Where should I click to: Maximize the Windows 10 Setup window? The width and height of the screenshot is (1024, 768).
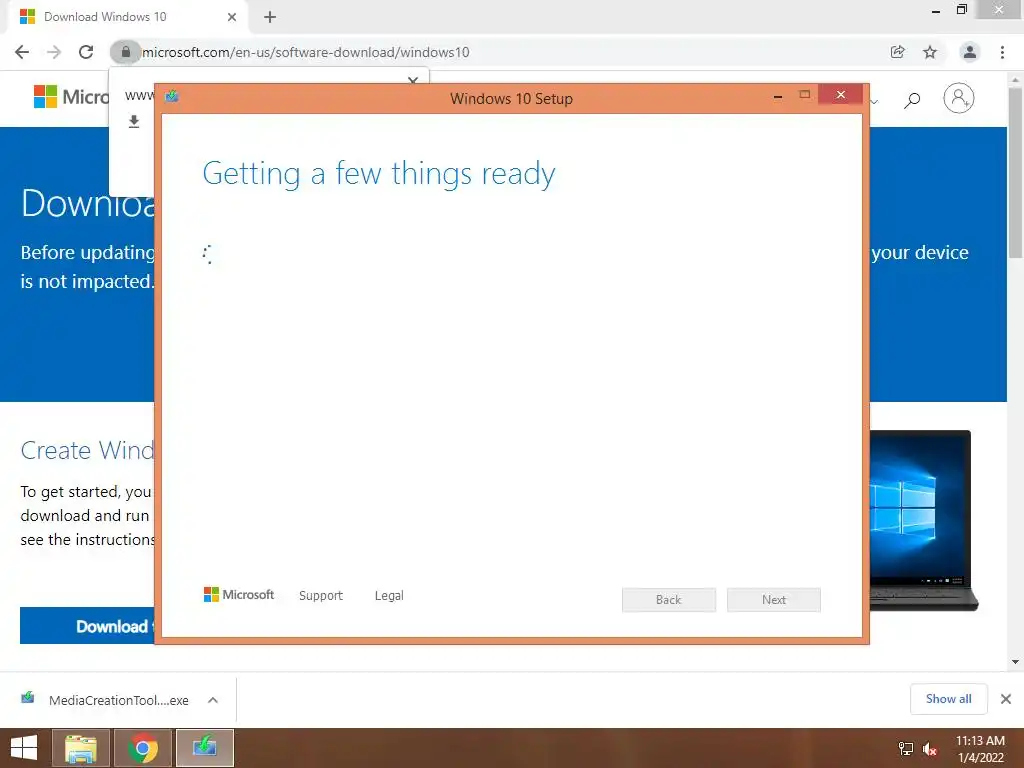coord(805,95)
